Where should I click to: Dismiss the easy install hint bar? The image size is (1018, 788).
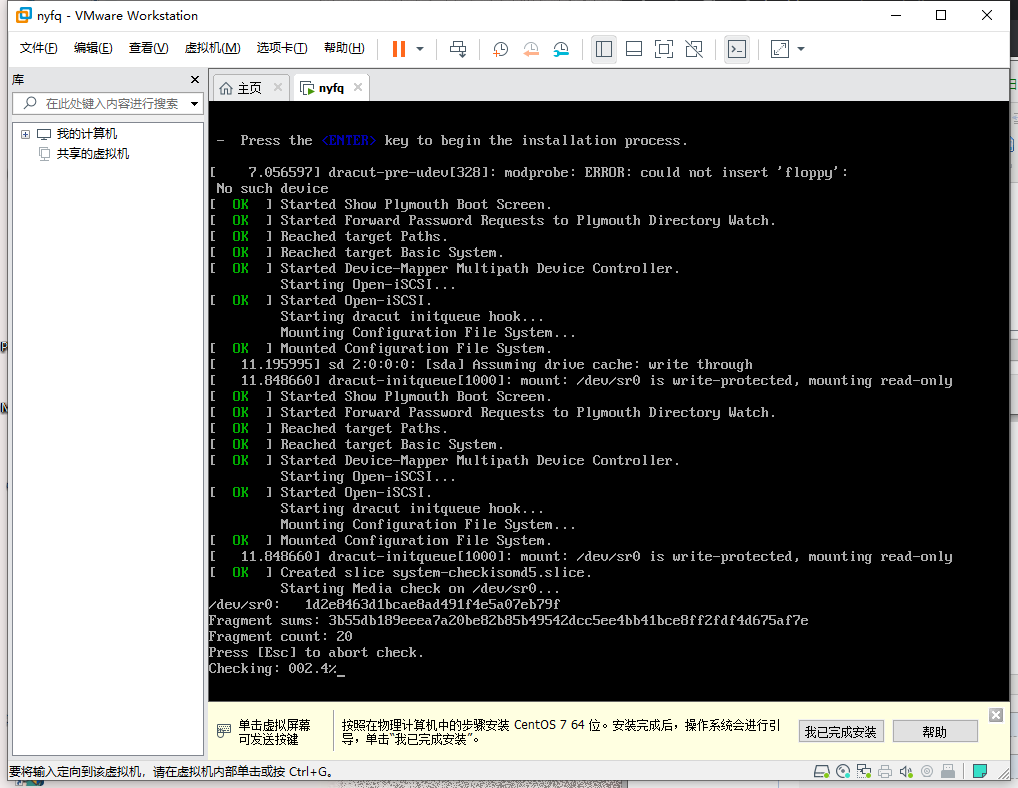click(x=996, y=715)
